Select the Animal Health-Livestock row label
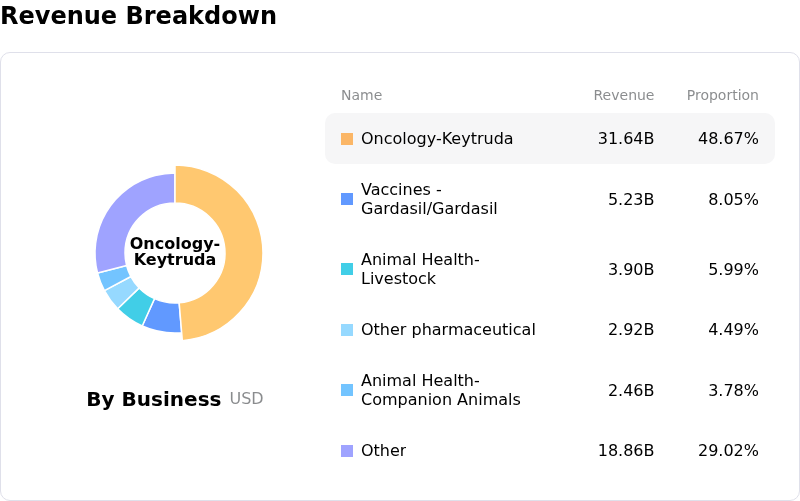Image resolution: width=800 pixels, height=501 pixels. (420, 269)
